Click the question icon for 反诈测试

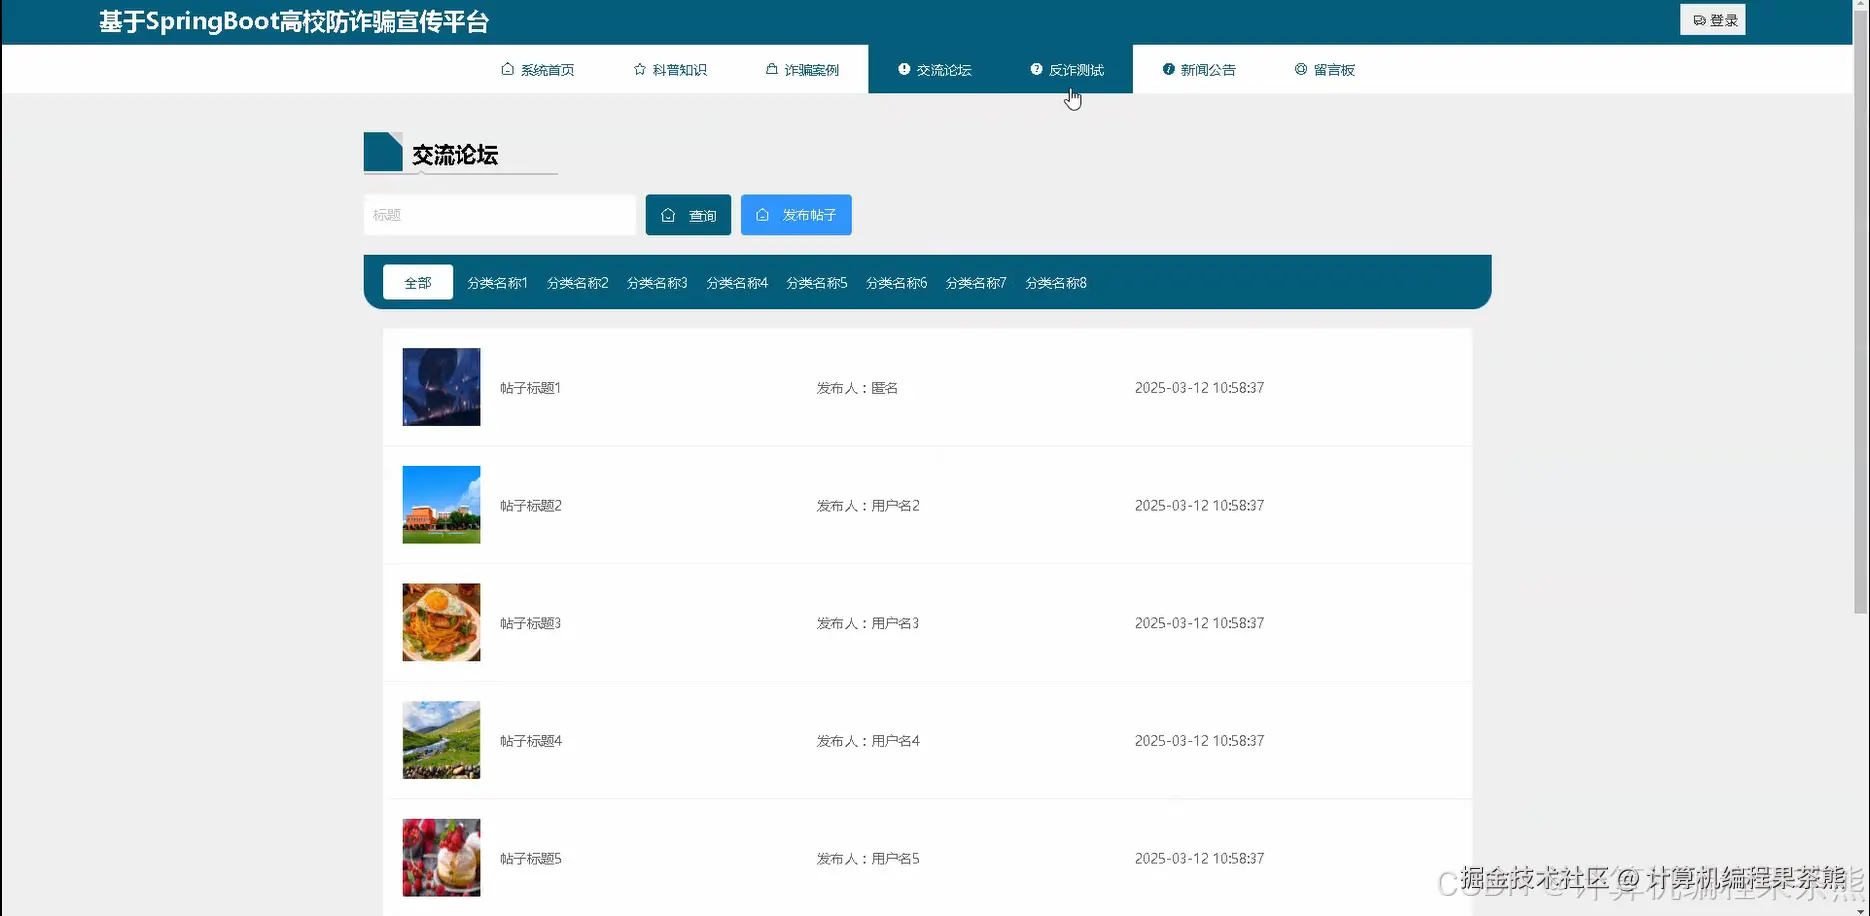tap(1036, 68)
